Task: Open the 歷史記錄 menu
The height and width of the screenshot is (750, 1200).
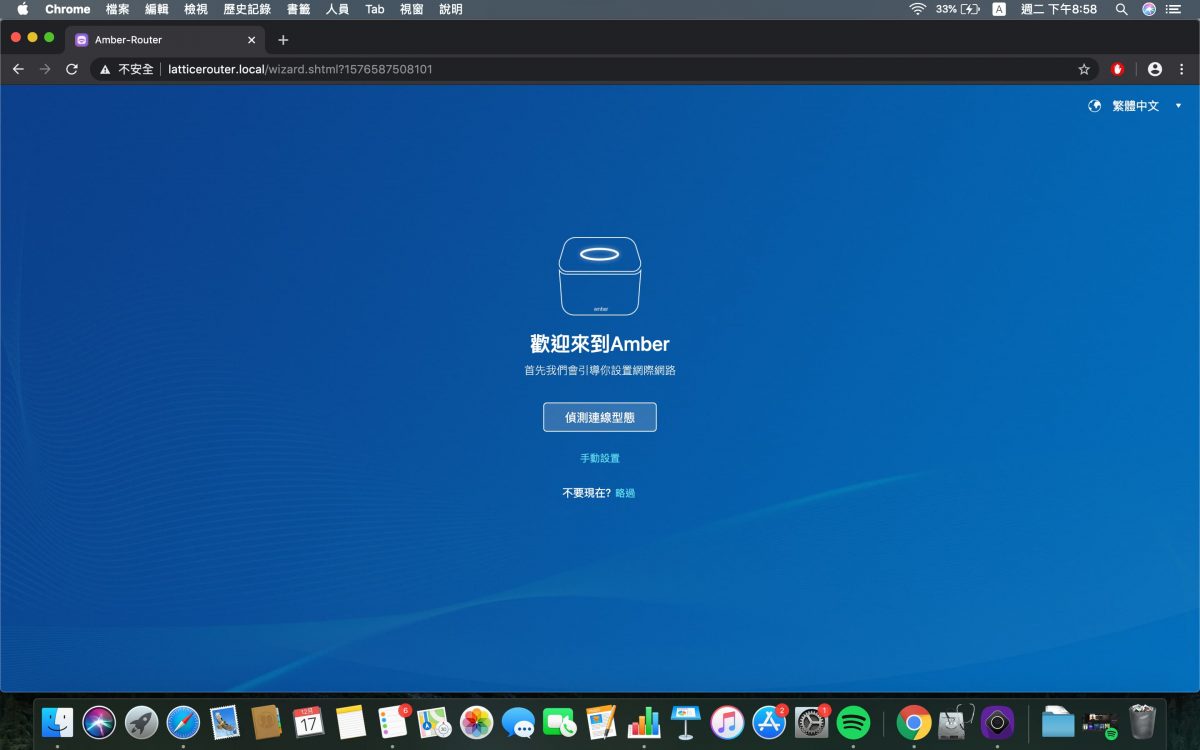Action: point(247,9)
